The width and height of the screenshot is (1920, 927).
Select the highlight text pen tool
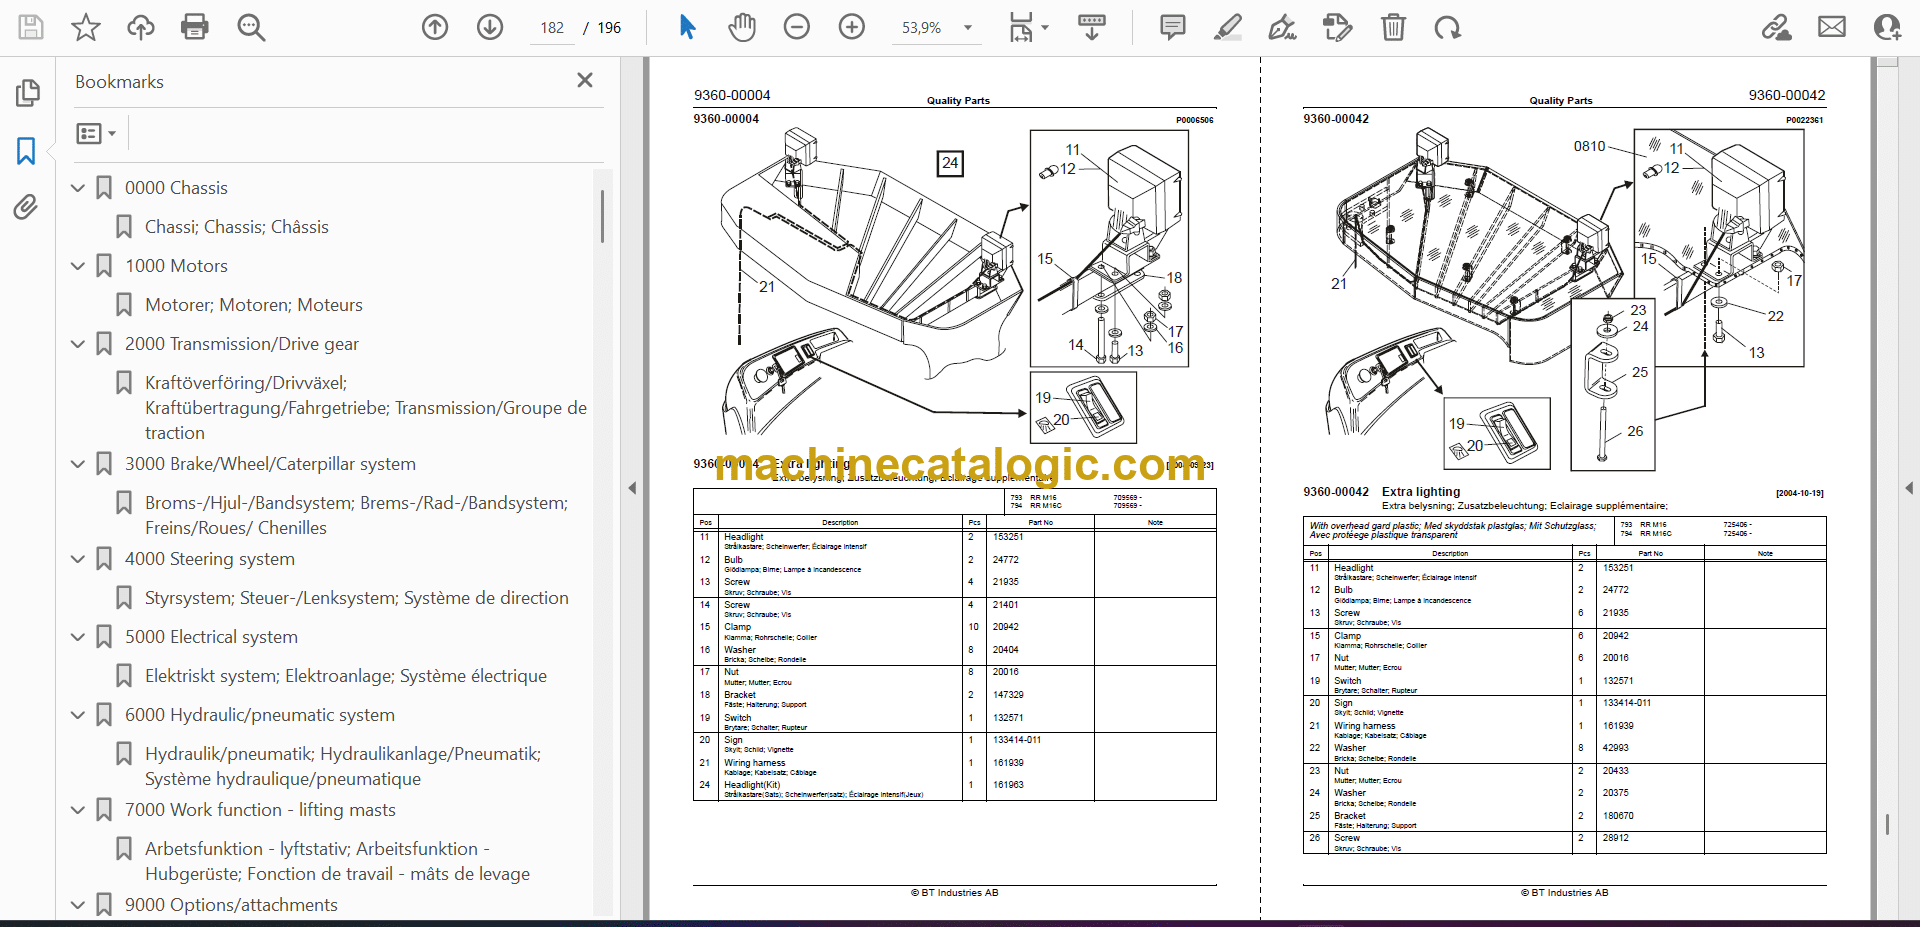pyautogui.click(x=1228, y=27)
